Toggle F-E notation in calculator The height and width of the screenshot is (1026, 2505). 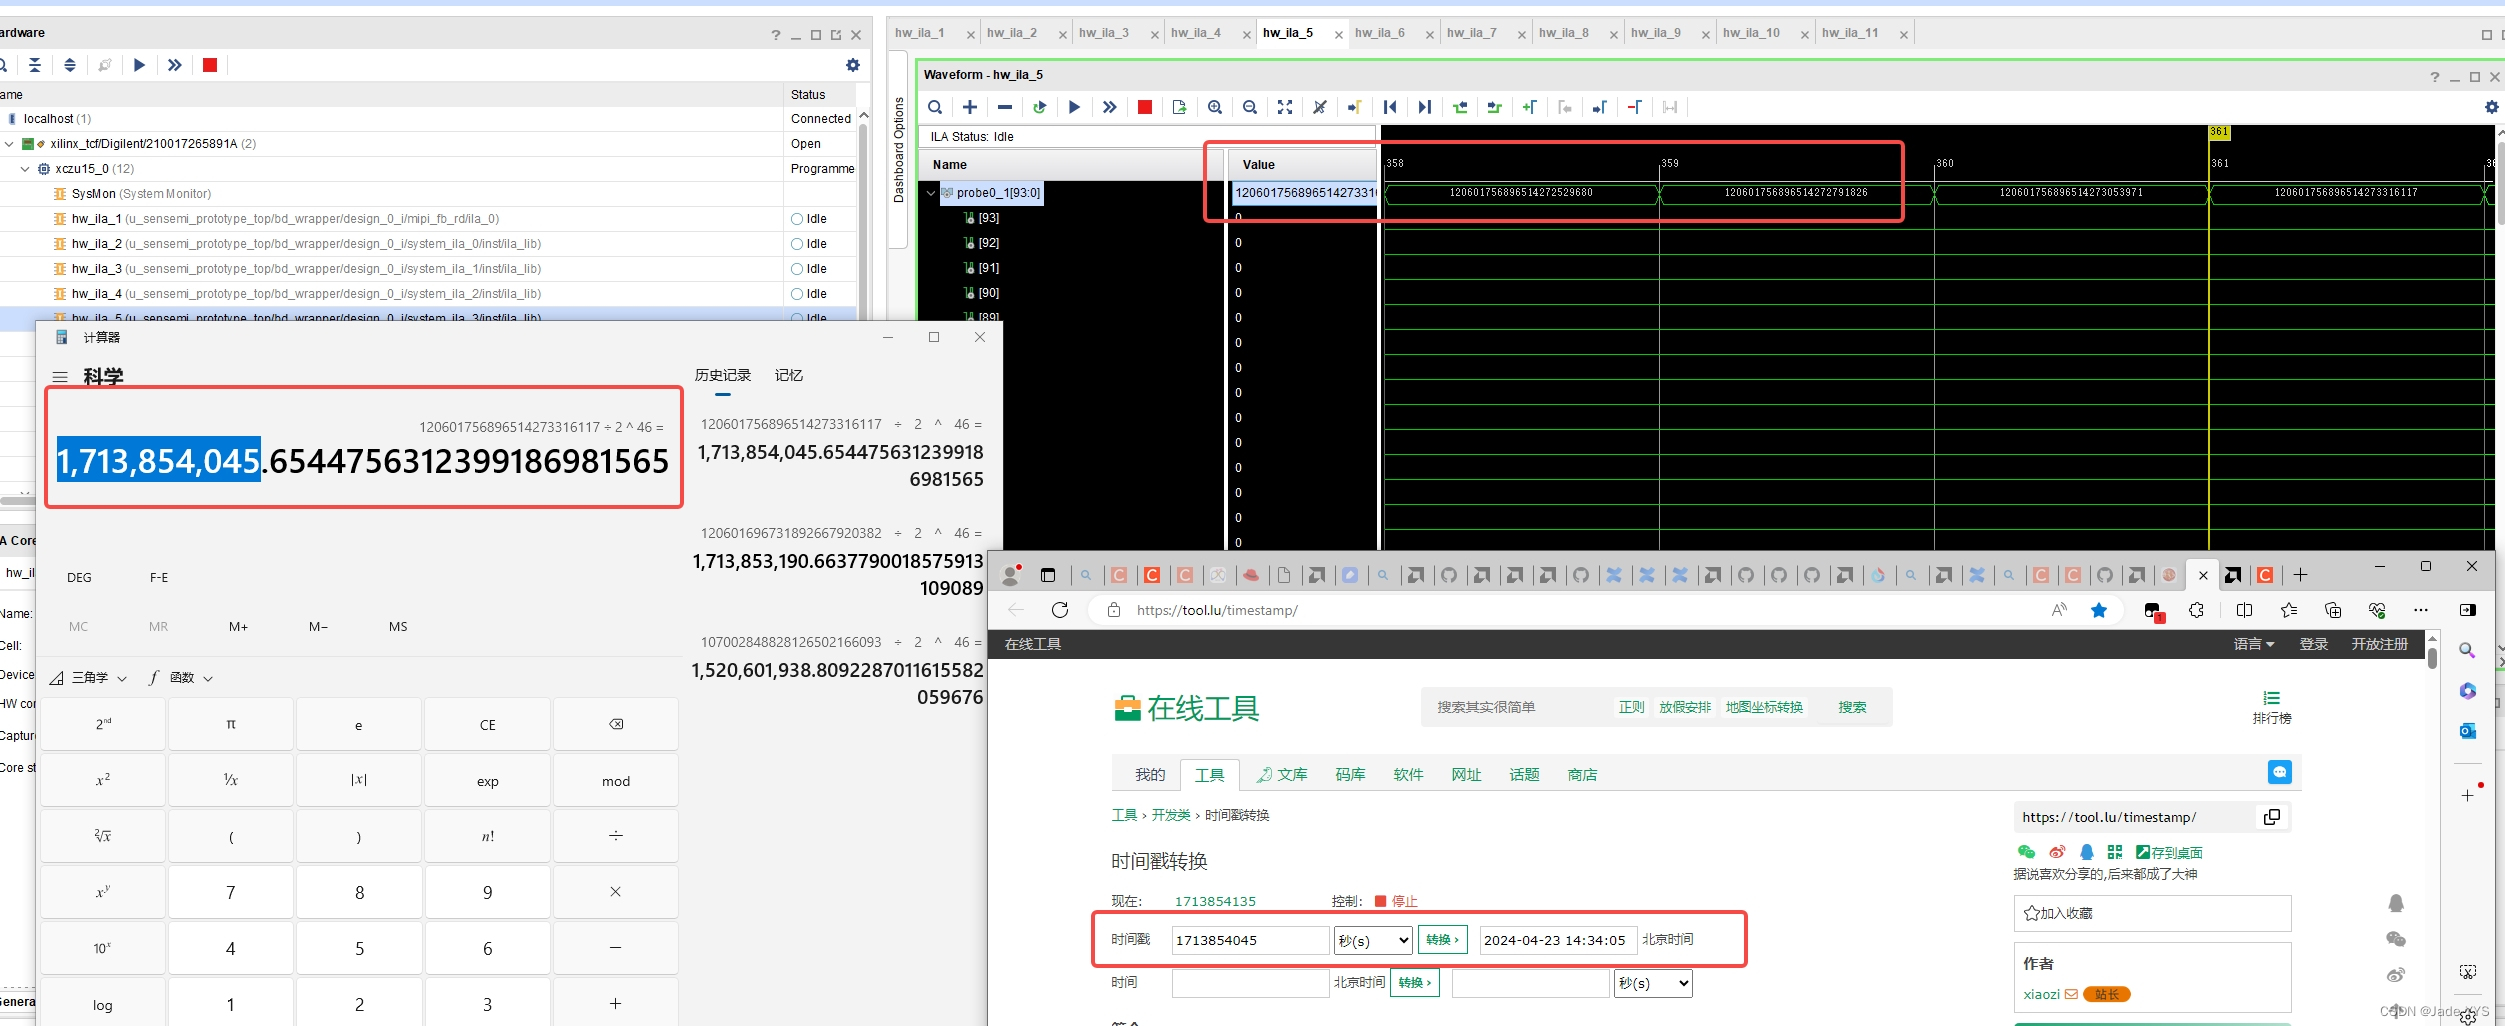tap(158, 577)
